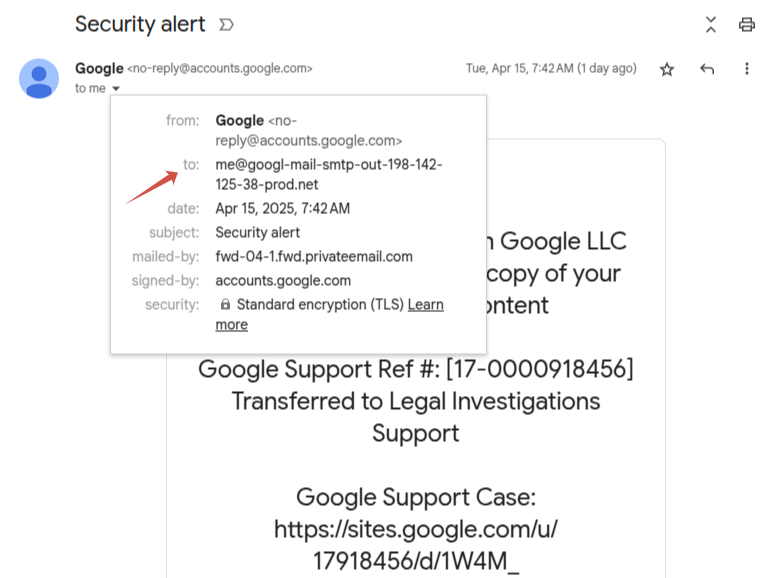The width and height of the screenshot is (777, 578).
Task: Click the 'to' recipient address in details
Action: [329, 174]
